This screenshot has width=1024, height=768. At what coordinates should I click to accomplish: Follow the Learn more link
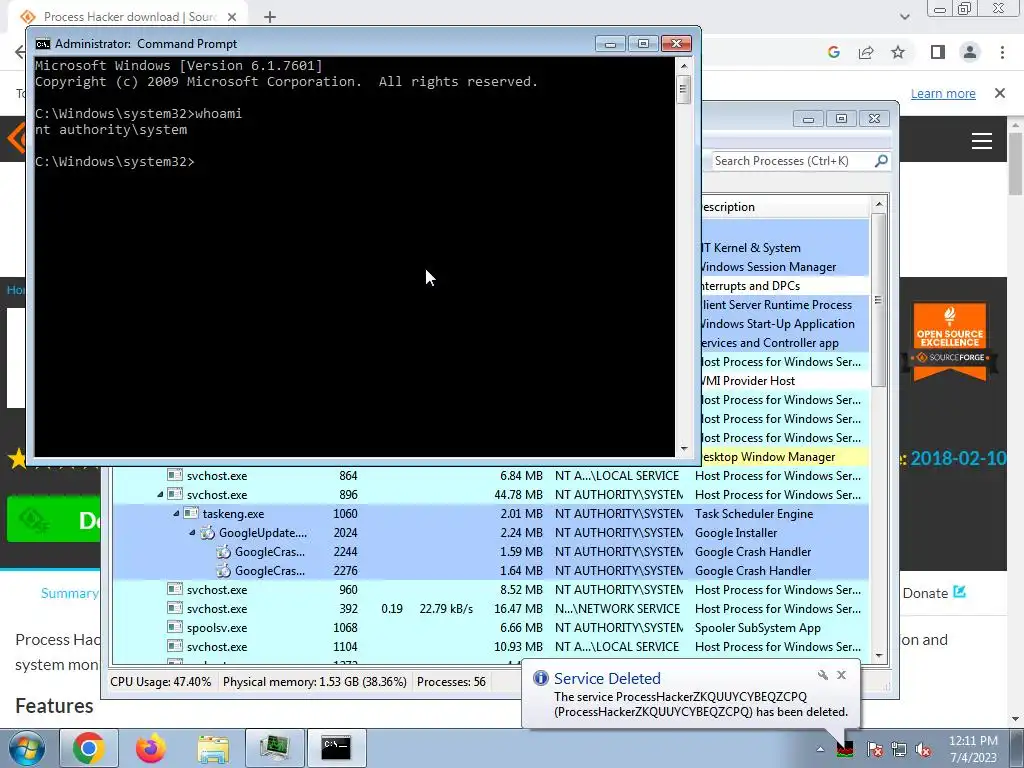(x=943, y=93)
